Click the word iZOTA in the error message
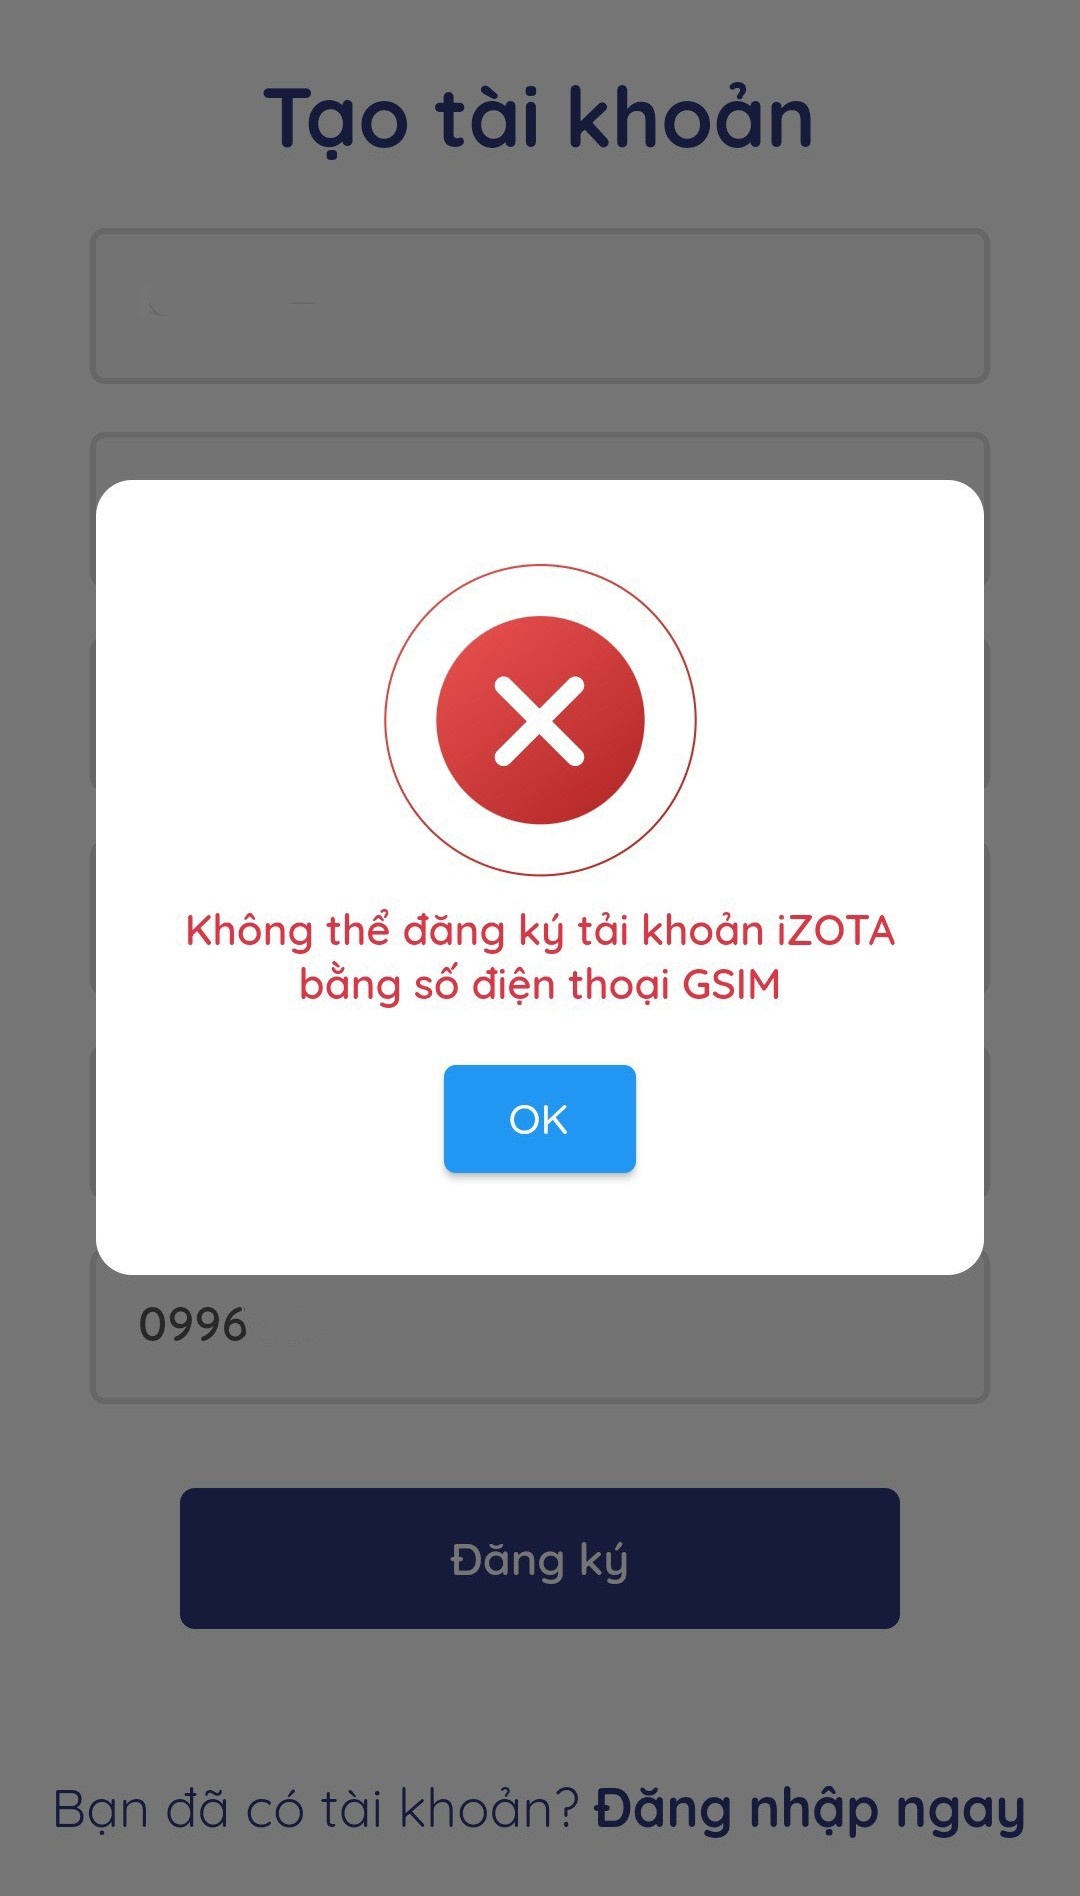This screenshot has height=1896, width=1080. pyautogui.click(x=836, y=931)
